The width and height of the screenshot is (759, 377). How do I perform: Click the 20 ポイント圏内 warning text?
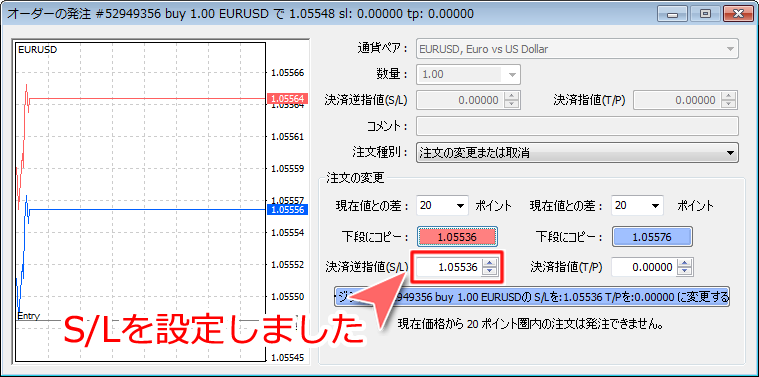click(530, 323)
